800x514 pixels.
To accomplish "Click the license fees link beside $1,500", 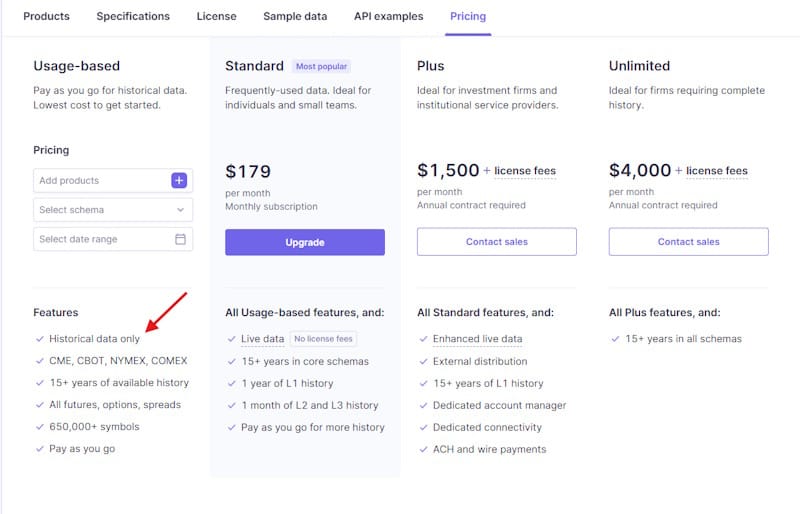I will pyautogui.click(x=525, y=171).
